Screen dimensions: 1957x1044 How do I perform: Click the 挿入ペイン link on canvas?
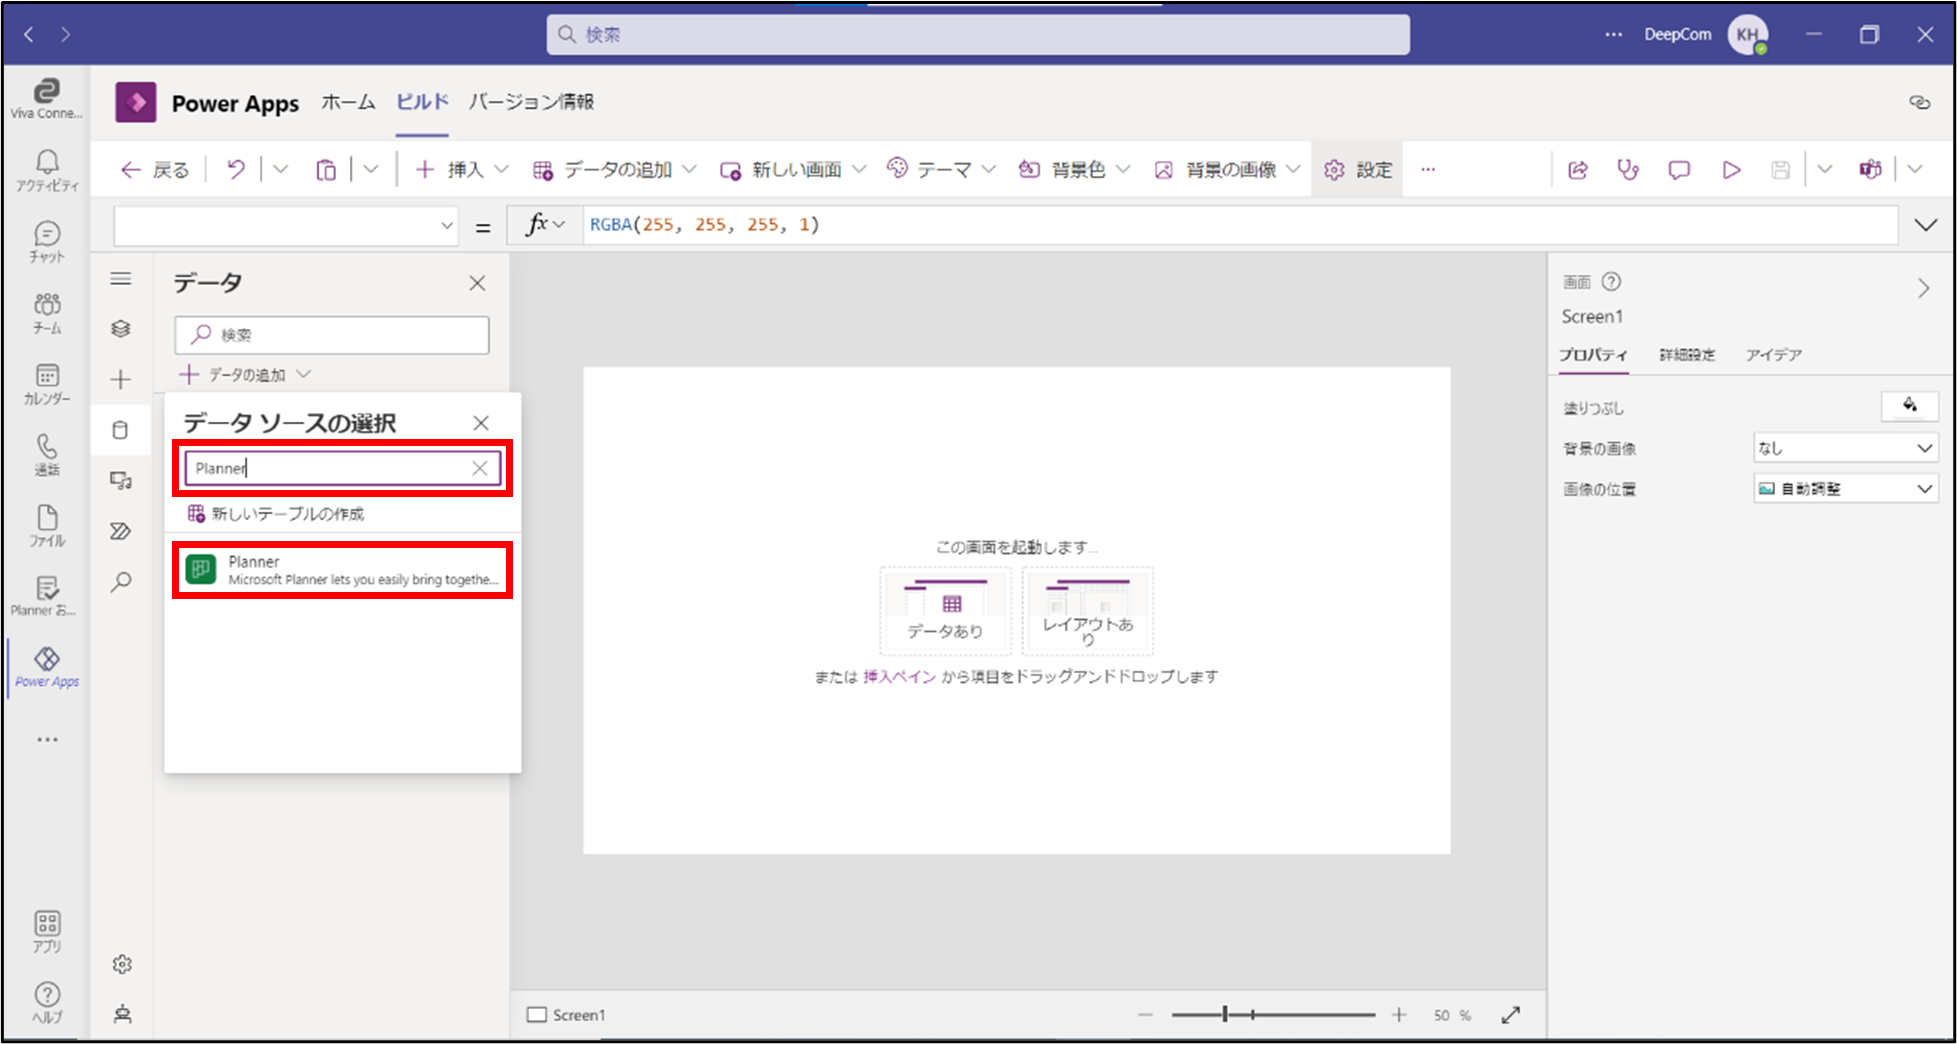pos(900,677)
